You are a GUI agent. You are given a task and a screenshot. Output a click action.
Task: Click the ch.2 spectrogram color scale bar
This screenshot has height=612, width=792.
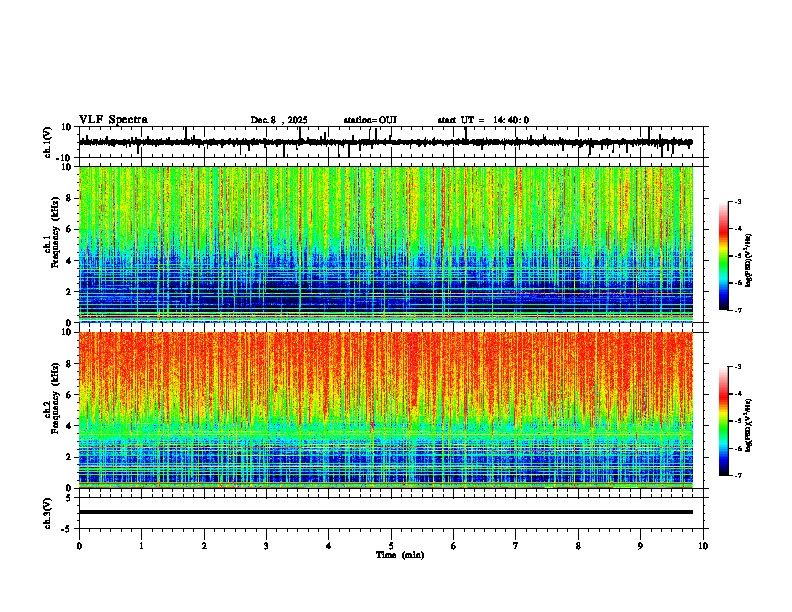point(723,421)
